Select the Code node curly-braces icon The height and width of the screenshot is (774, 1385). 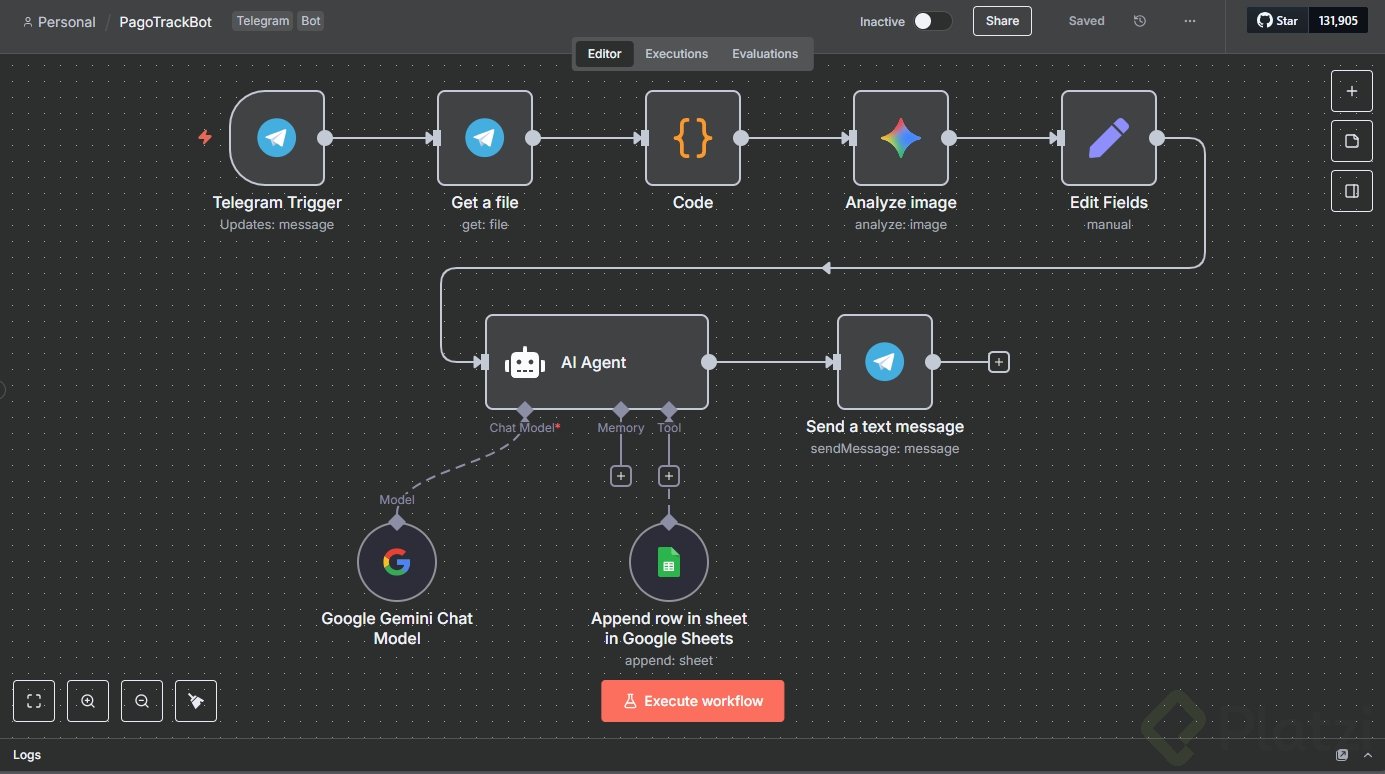coord(693,138)
